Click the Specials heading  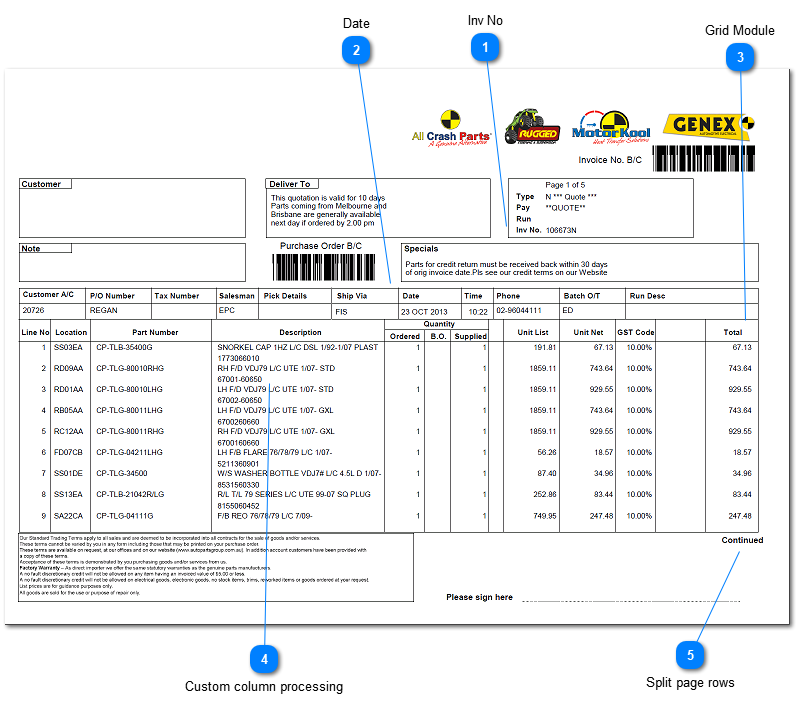click(421, 249)
